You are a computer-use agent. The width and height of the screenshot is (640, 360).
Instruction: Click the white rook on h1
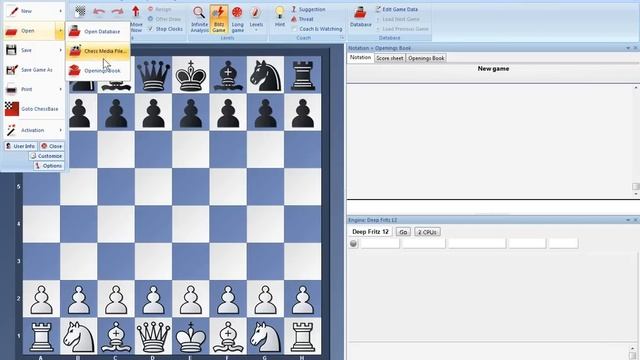click(x=302, y=336)
